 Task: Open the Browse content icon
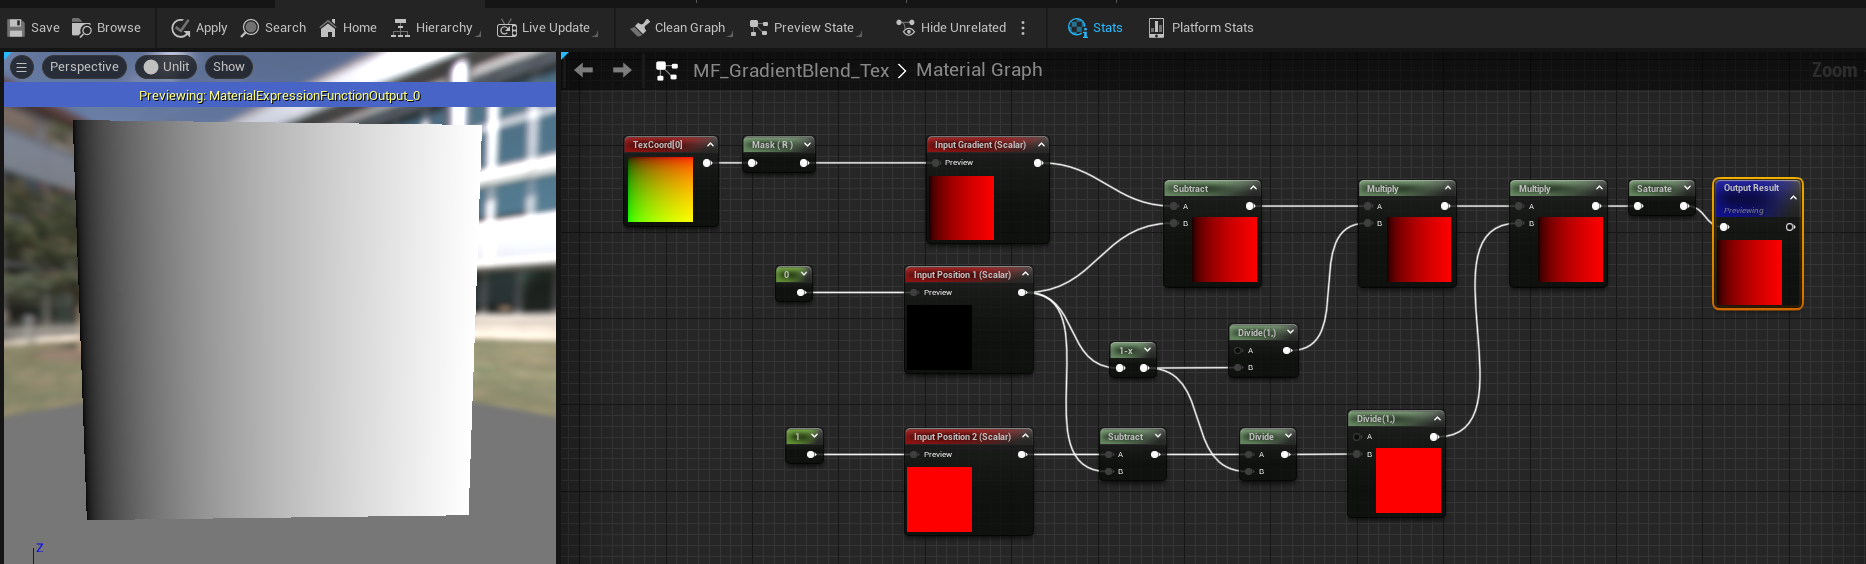click(82, 28)
